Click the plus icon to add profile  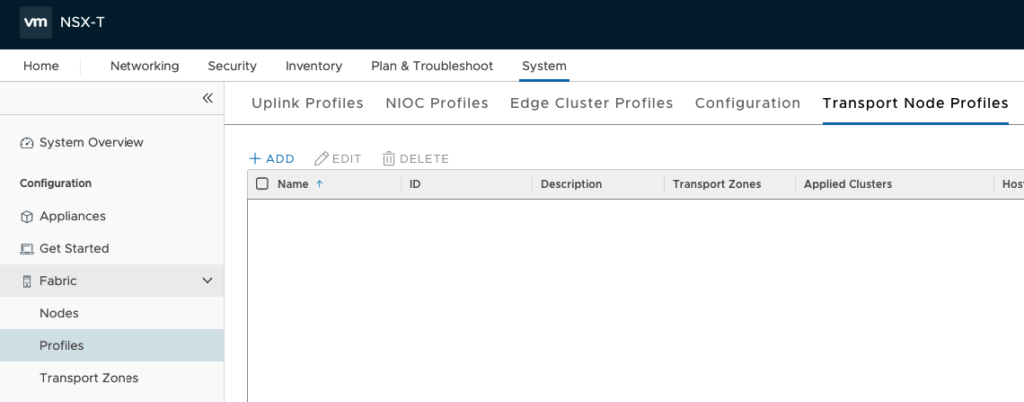255,159
